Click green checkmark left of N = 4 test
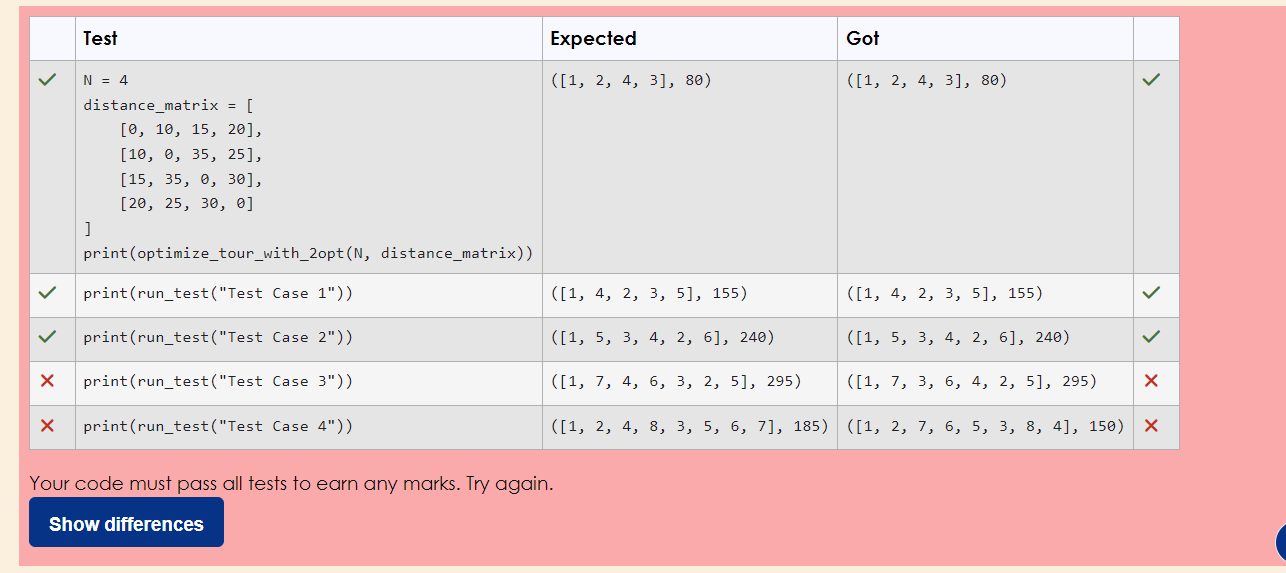 tap(47, 80)
